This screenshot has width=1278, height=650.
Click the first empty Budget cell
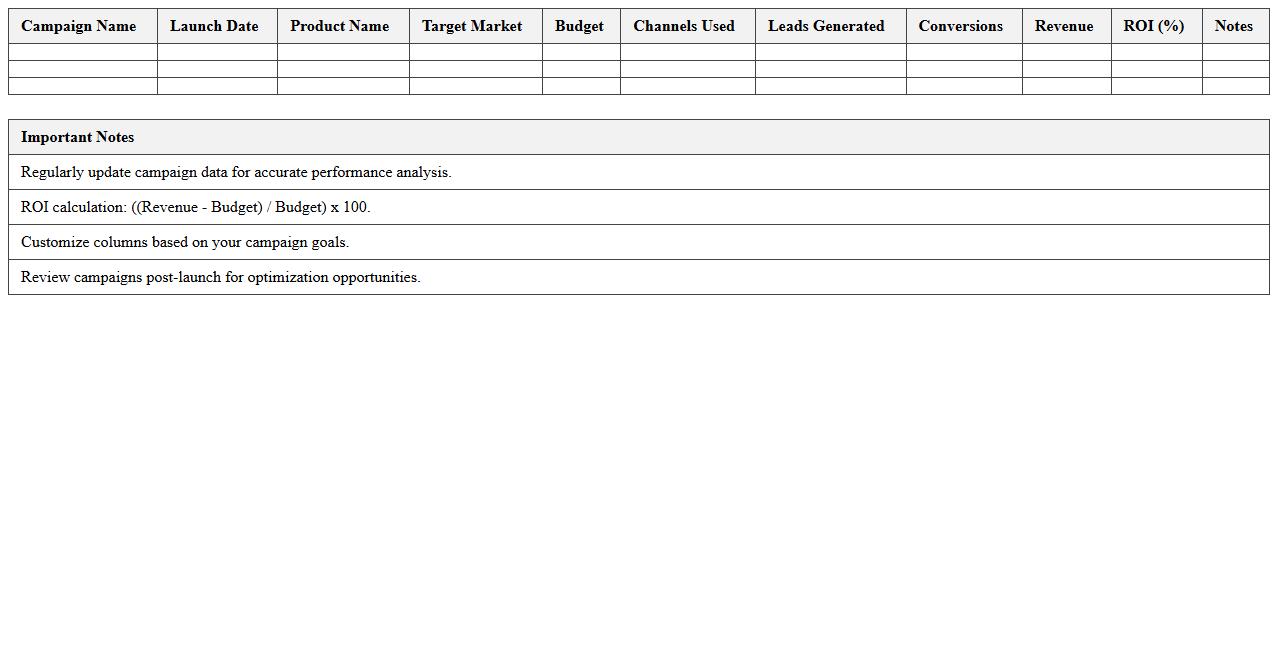click(579, 52)
